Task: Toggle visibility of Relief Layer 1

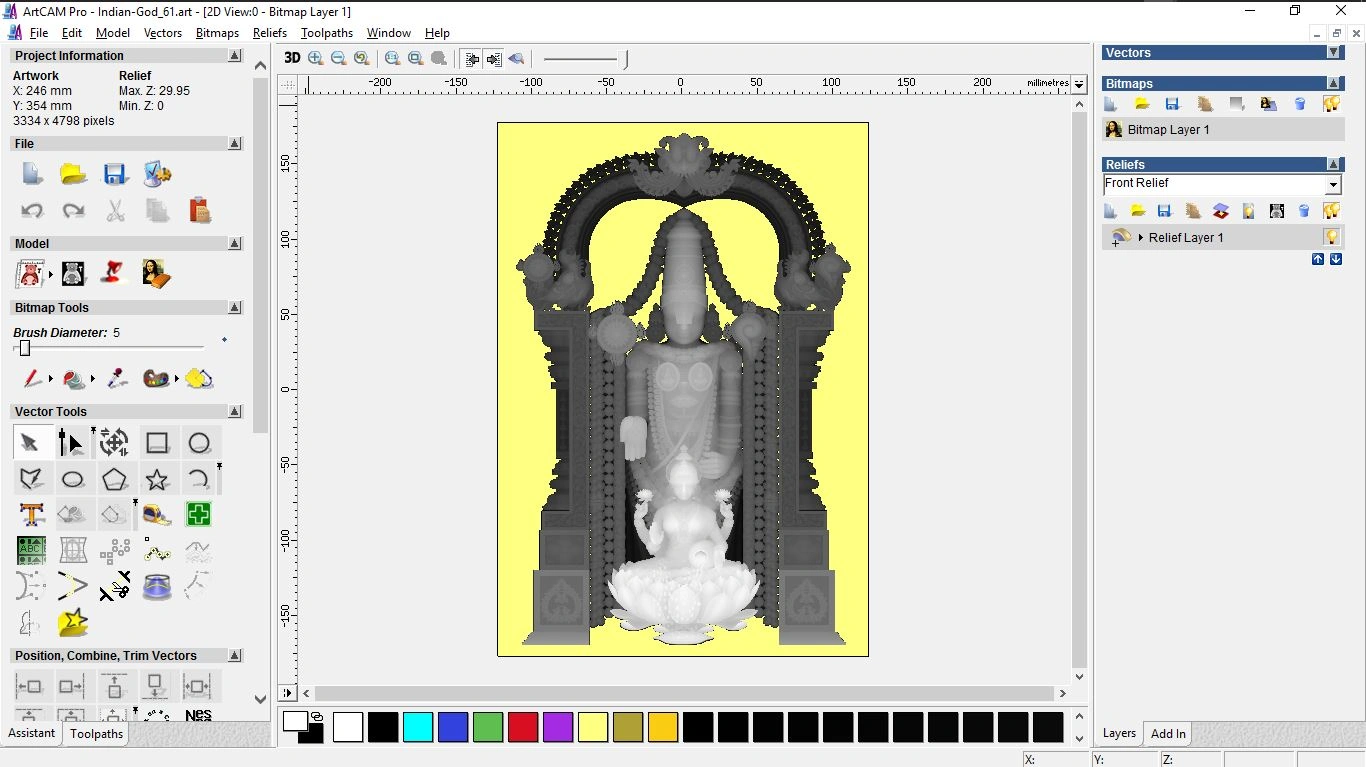Action: [1331, 237]
